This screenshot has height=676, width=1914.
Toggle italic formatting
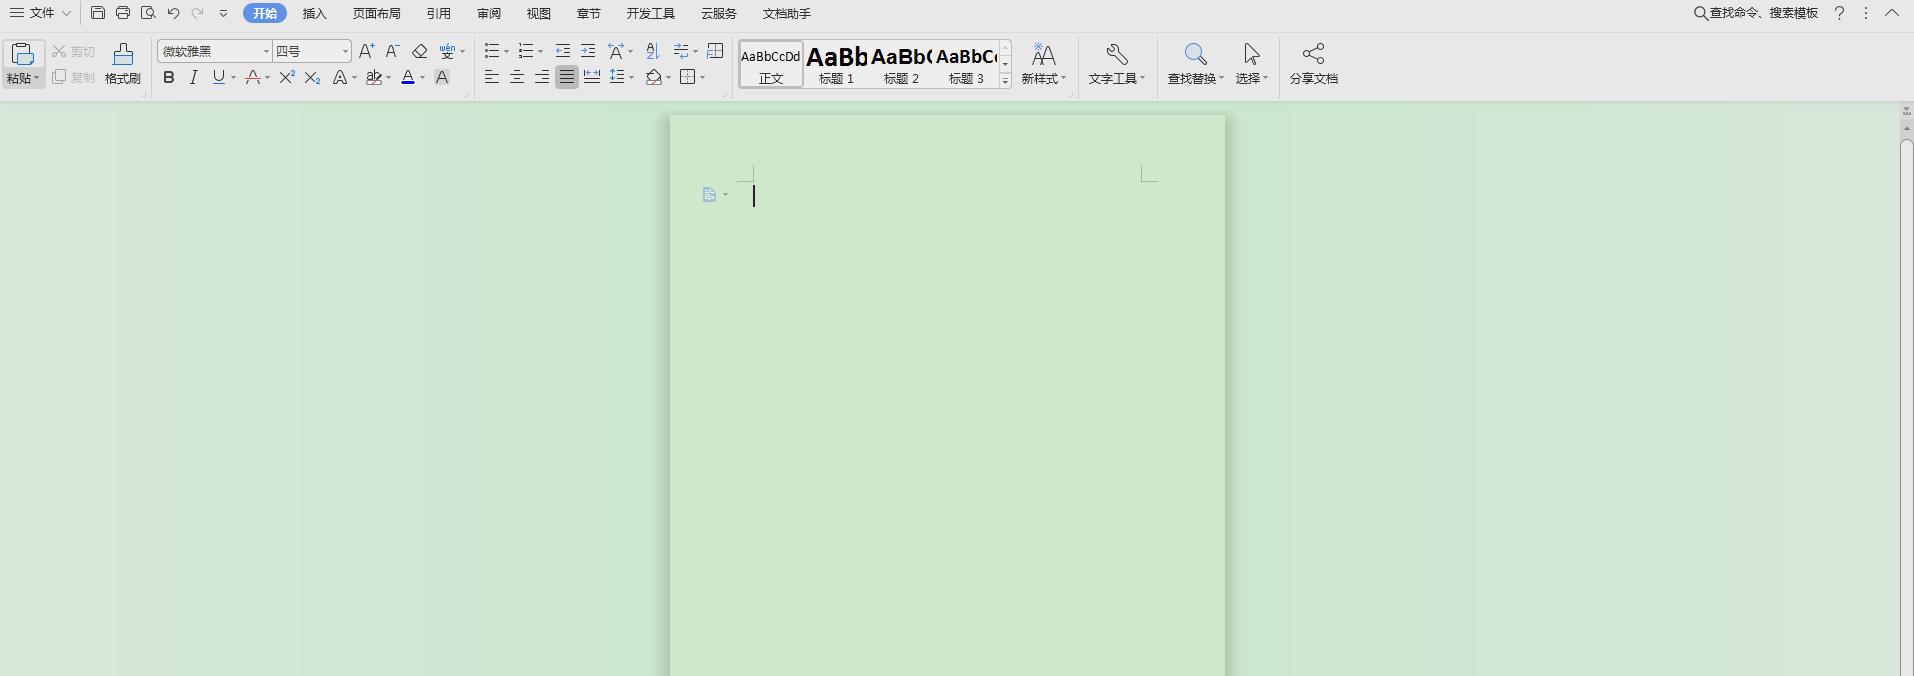pyautogui.click(x=194, y=77)
